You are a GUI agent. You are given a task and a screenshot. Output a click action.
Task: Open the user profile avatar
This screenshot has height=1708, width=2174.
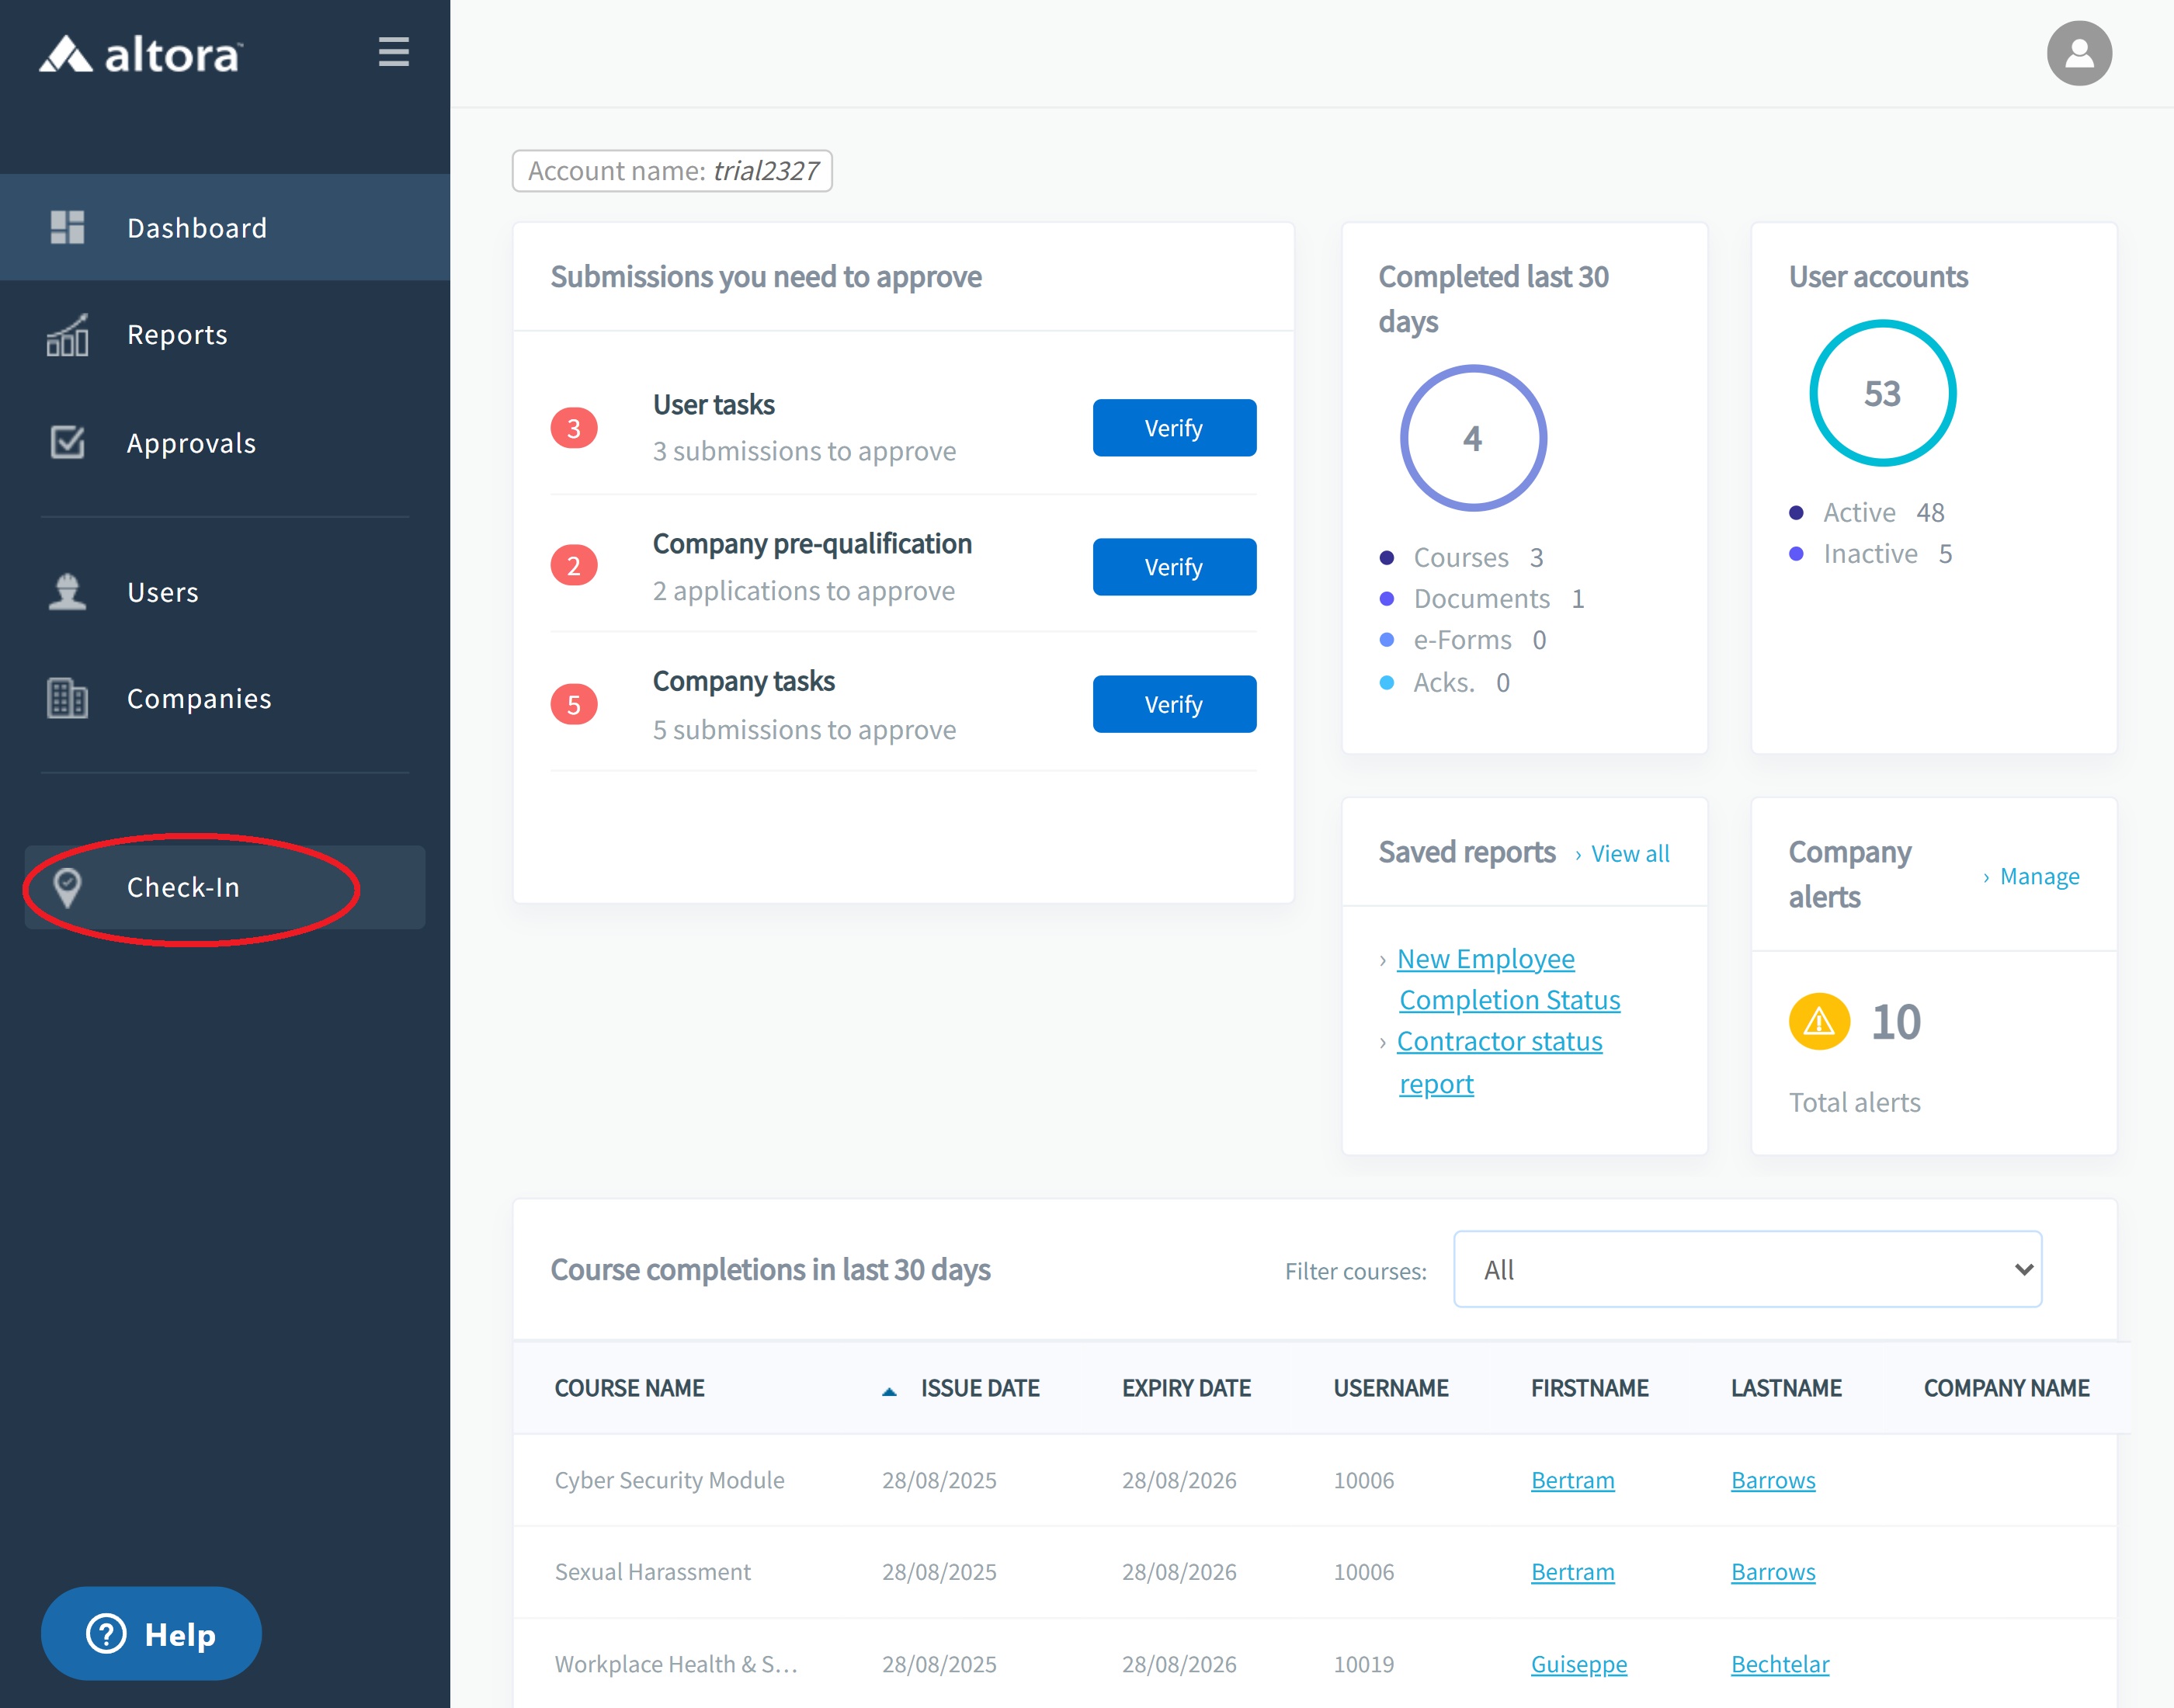(x=2078, y=53)
